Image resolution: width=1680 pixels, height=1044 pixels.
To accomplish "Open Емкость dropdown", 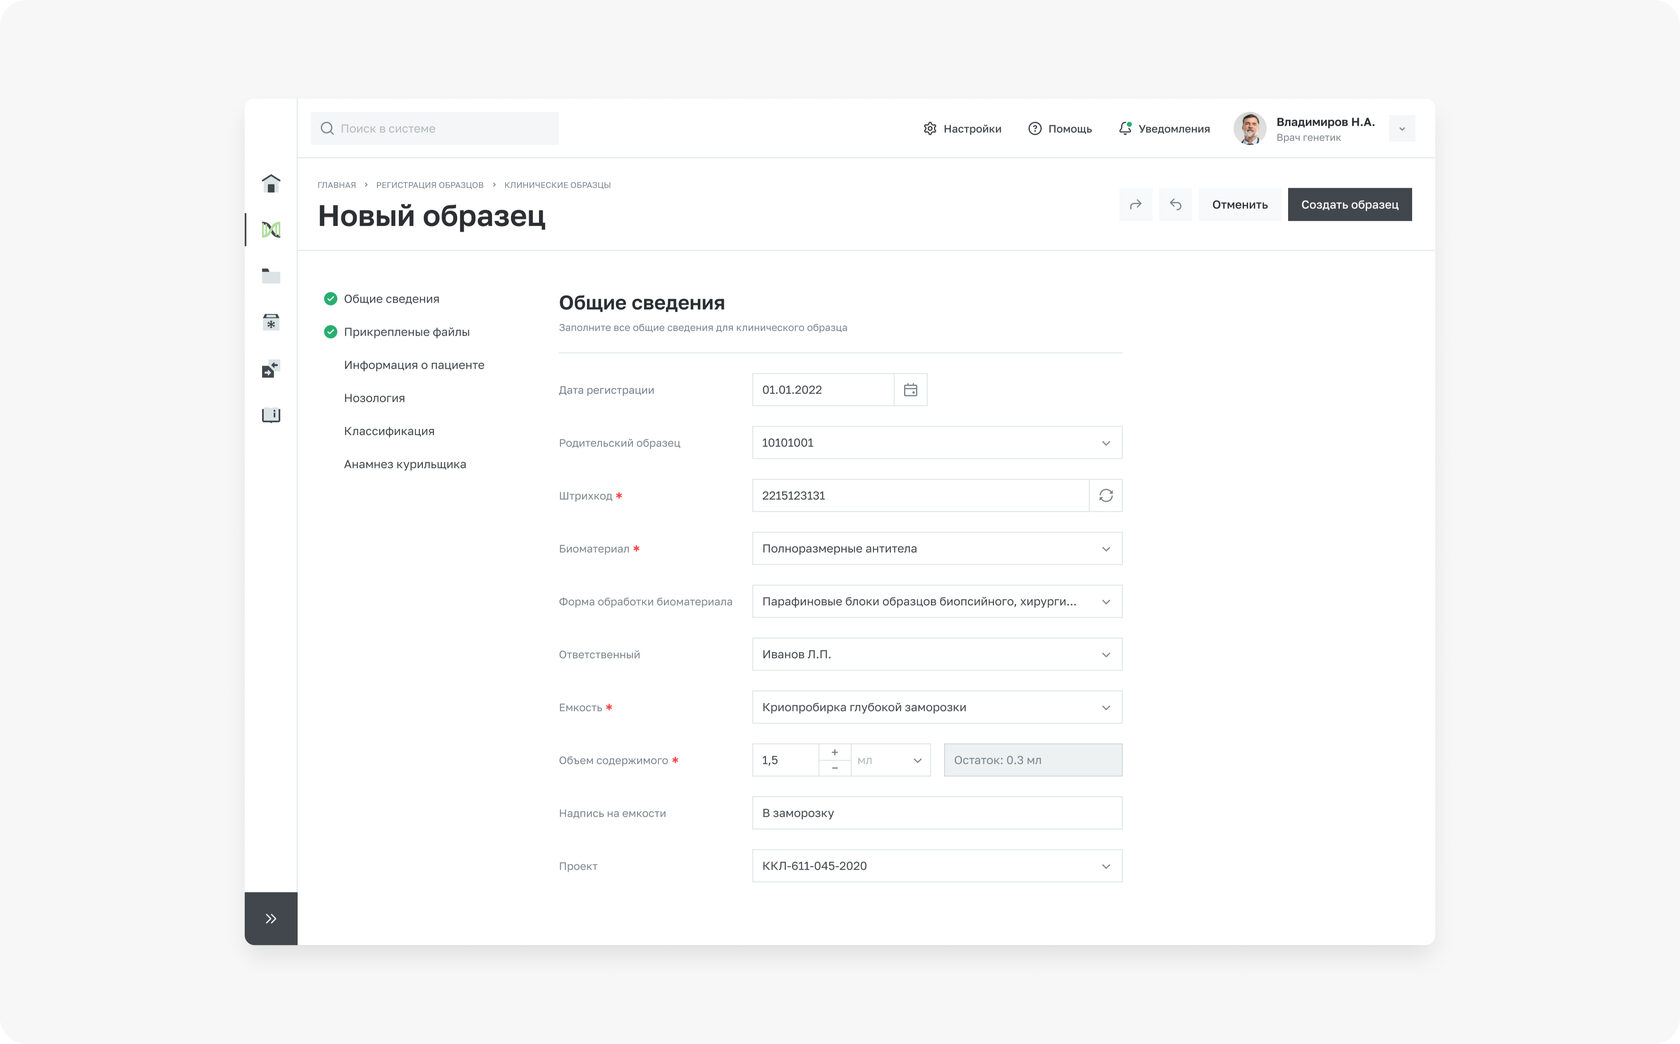I will pos(937,708).
